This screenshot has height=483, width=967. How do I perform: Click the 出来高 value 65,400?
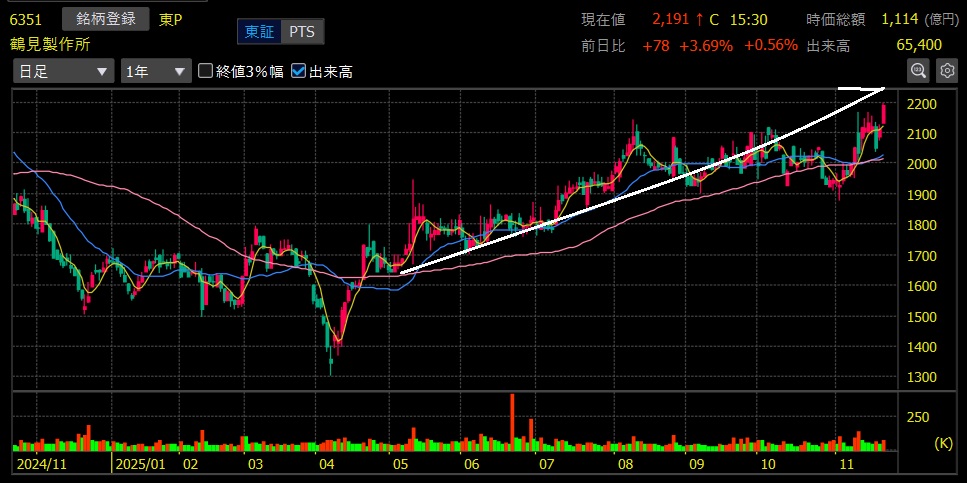tap(920, 45)
